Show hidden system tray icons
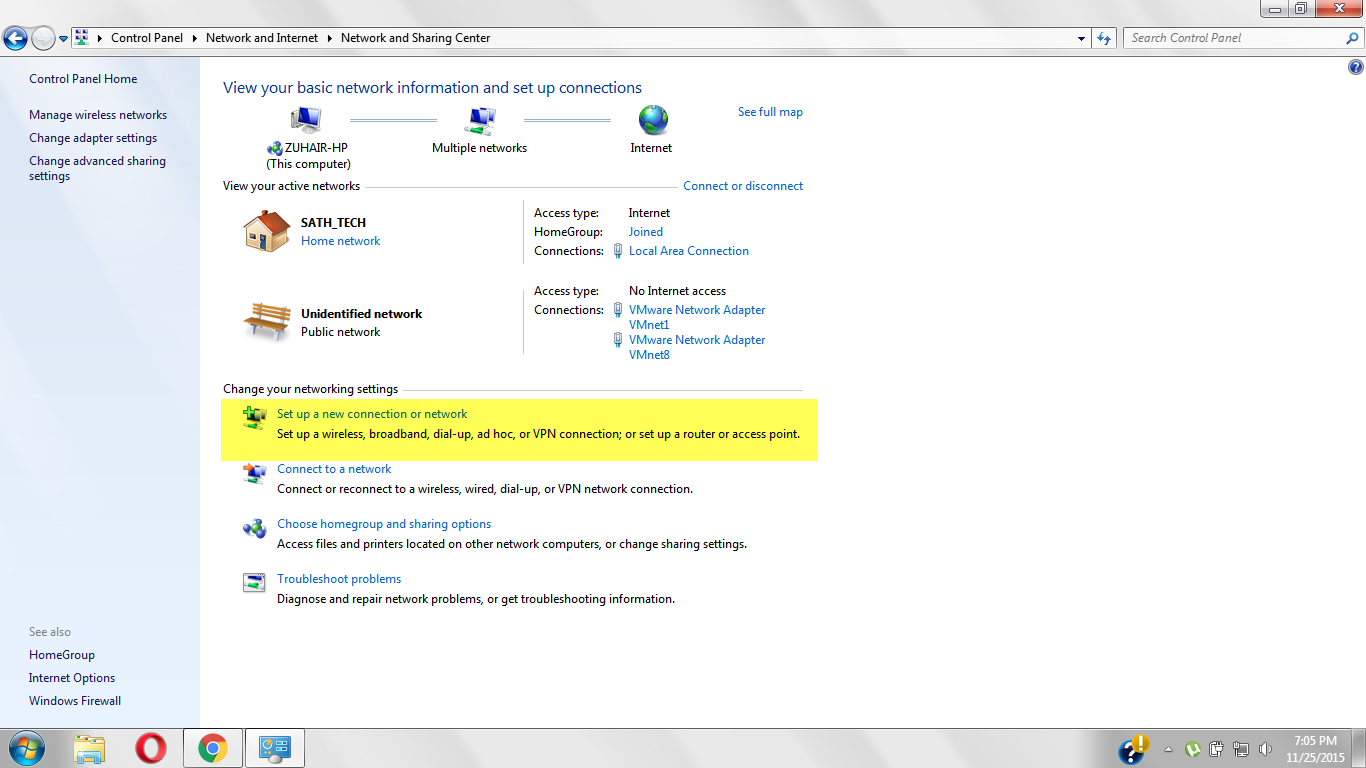The height and width of the screenshot is (768, 1366). 1168,749
